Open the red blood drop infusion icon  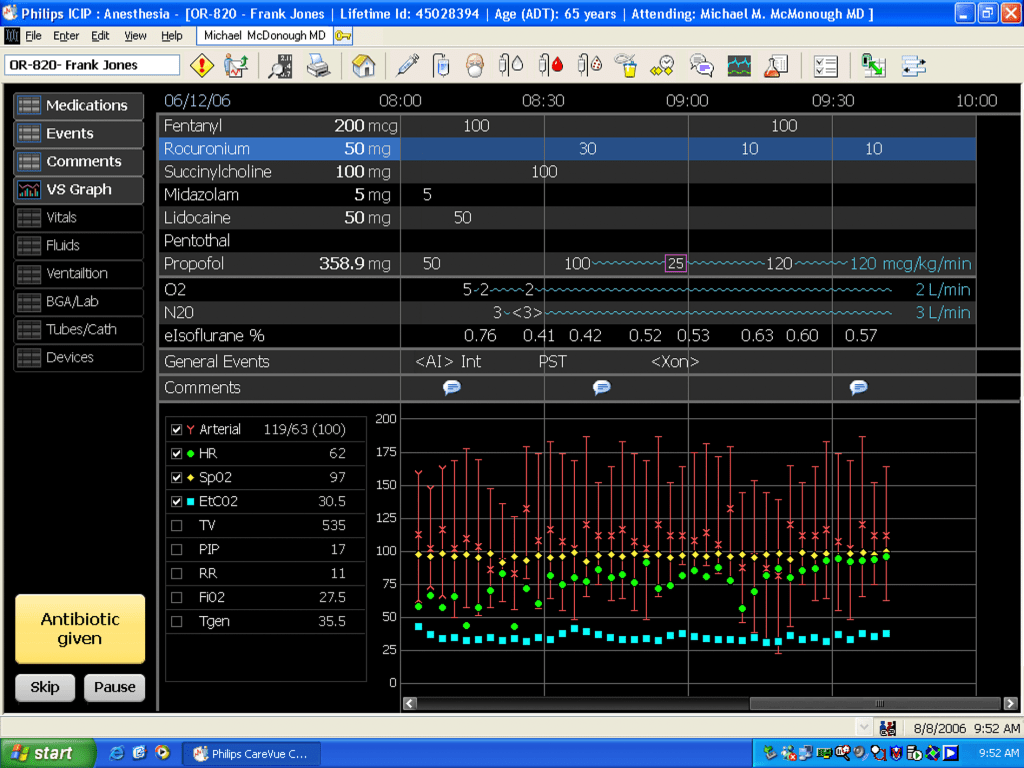551,66
